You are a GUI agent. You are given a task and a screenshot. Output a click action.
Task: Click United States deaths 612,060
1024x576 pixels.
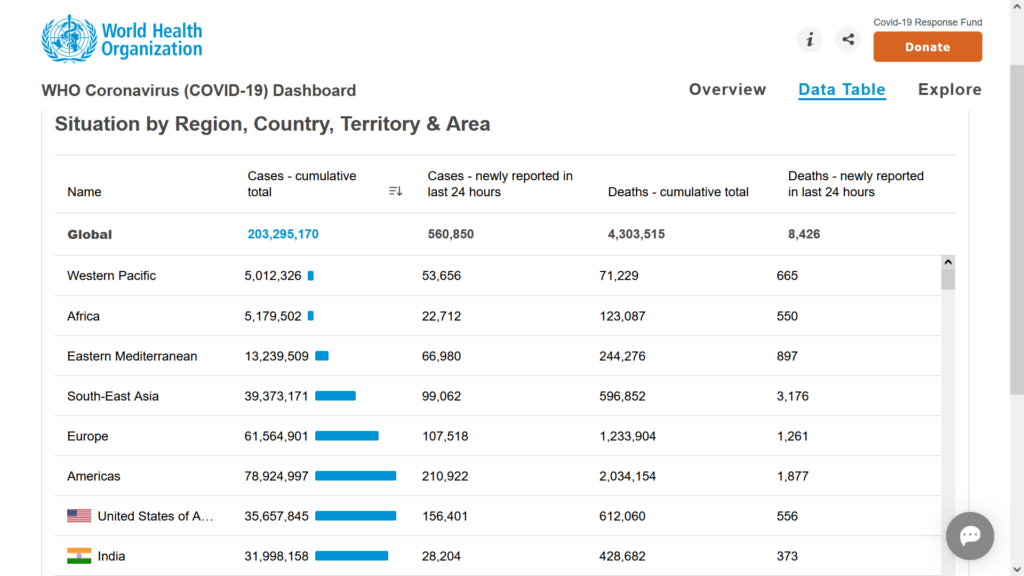[x=622, y=516]
